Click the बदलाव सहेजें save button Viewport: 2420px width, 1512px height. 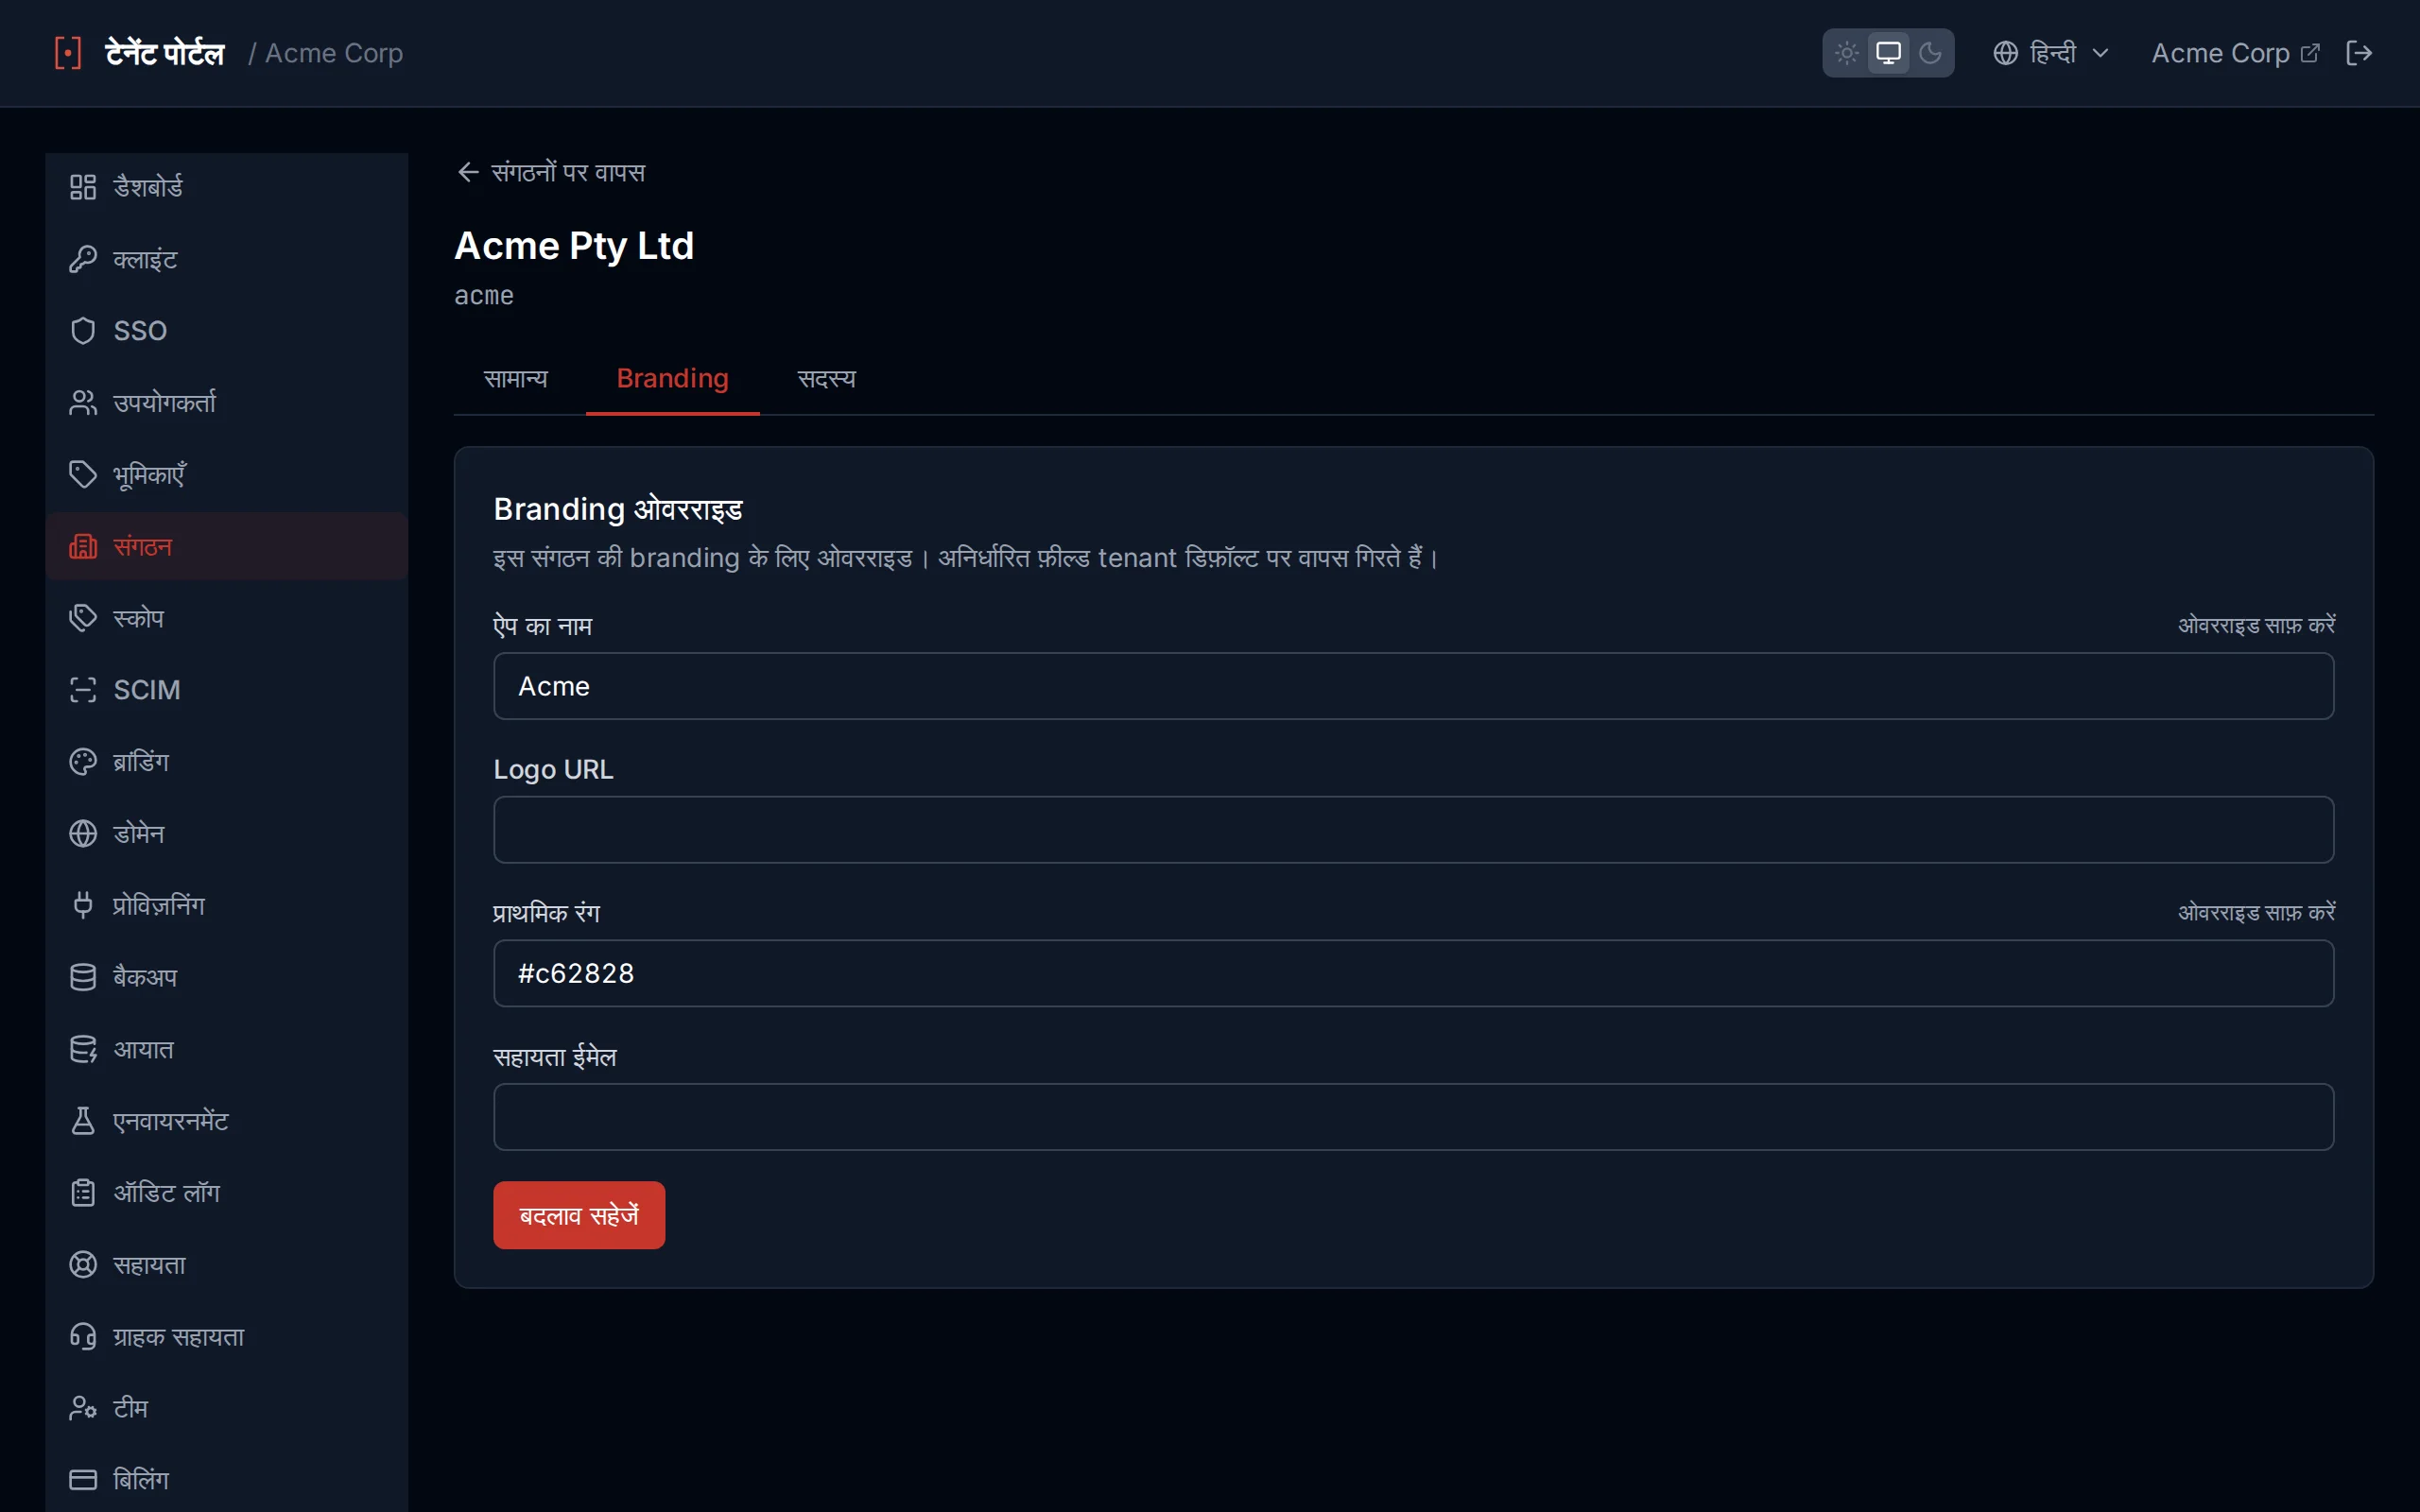click(579, 1215)
